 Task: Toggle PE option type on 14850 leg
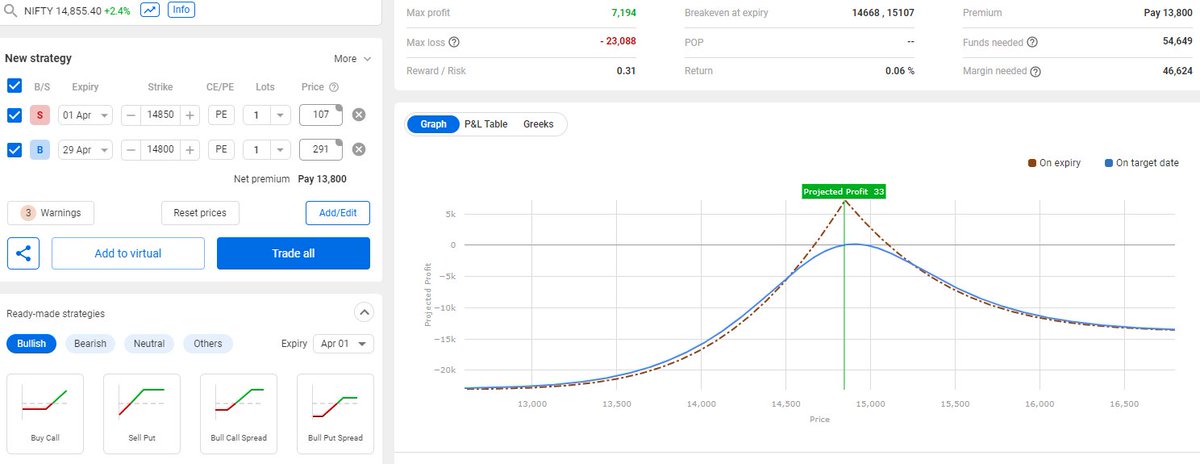pyautogui.click(x=221, y=115)
